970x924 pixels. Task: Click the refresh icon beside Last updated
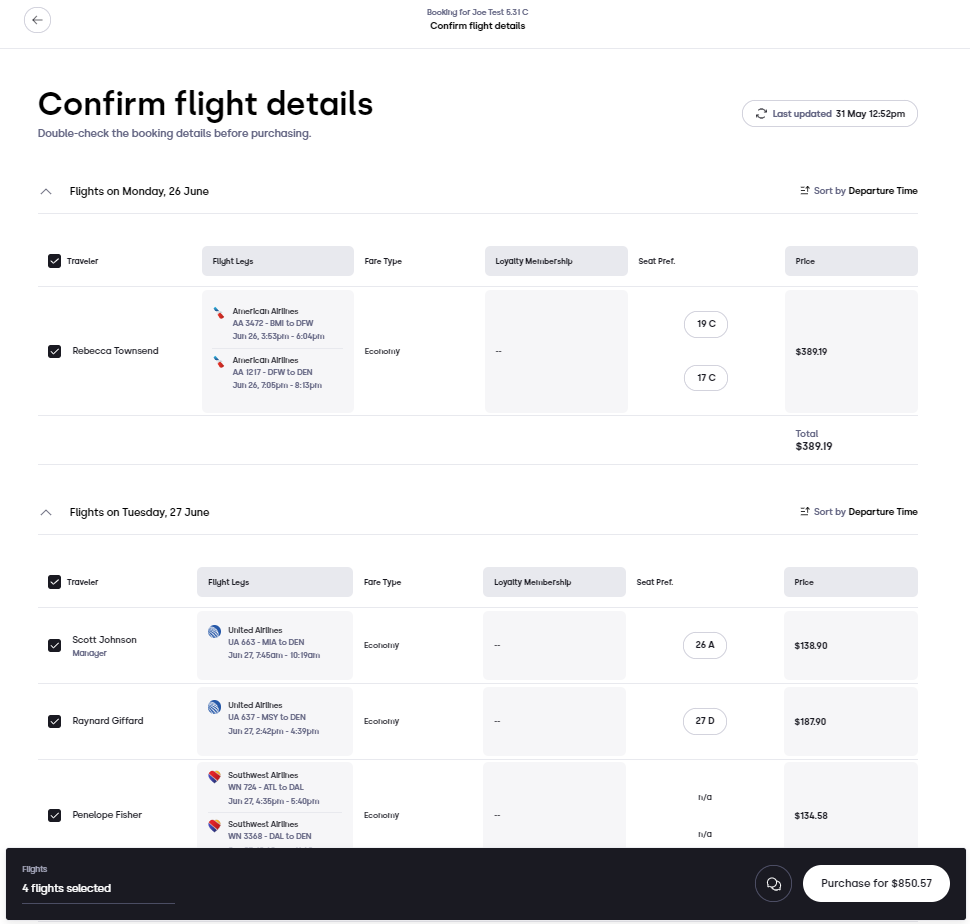pos(761,114)
